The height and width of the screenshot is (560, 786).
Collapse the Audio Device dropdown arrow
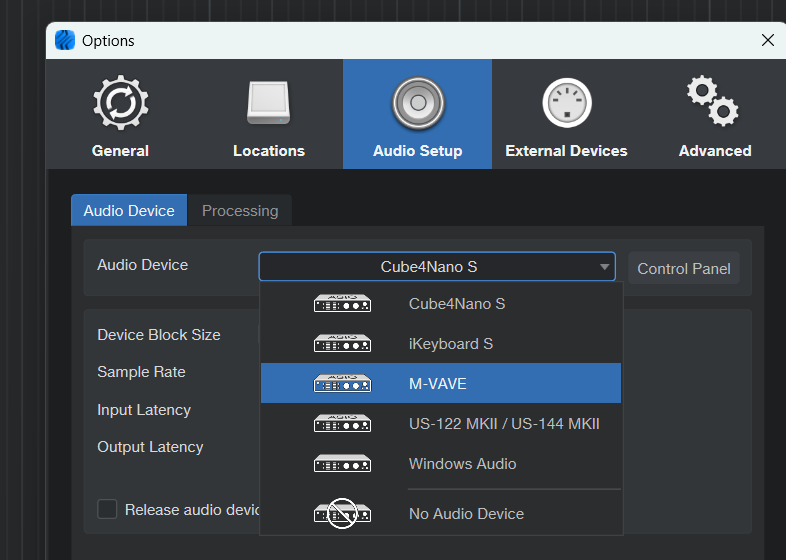click(x=604, y=267)
